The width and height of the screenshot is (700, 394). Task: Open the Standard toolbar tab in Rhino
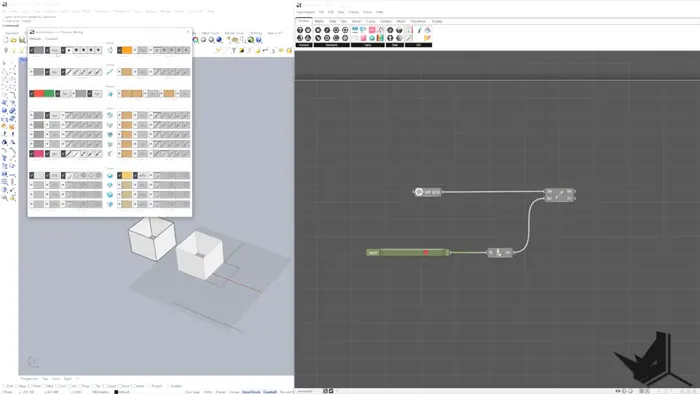12,33
